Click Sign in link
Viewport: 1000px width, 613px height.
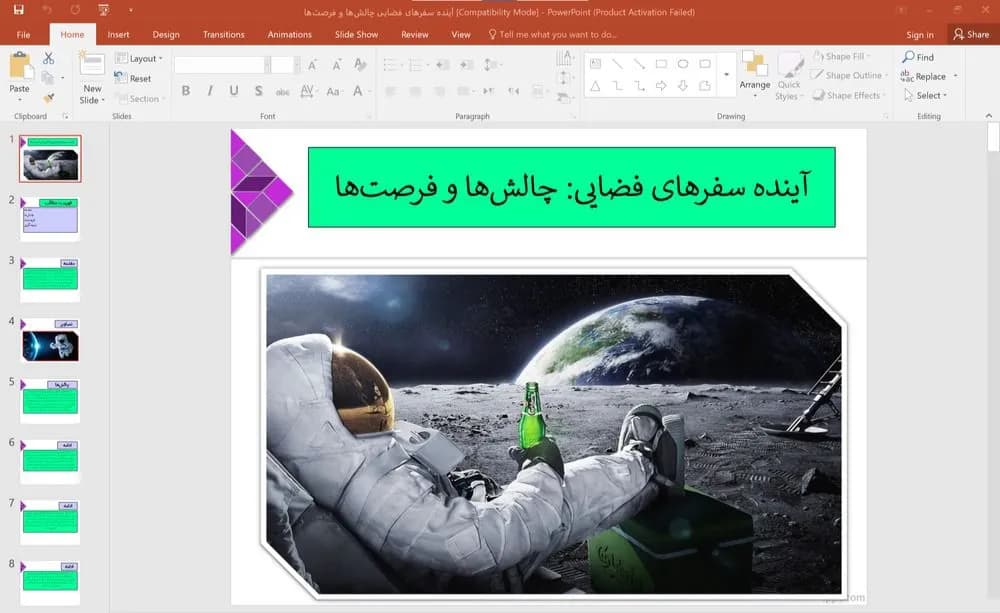point(920,34)
